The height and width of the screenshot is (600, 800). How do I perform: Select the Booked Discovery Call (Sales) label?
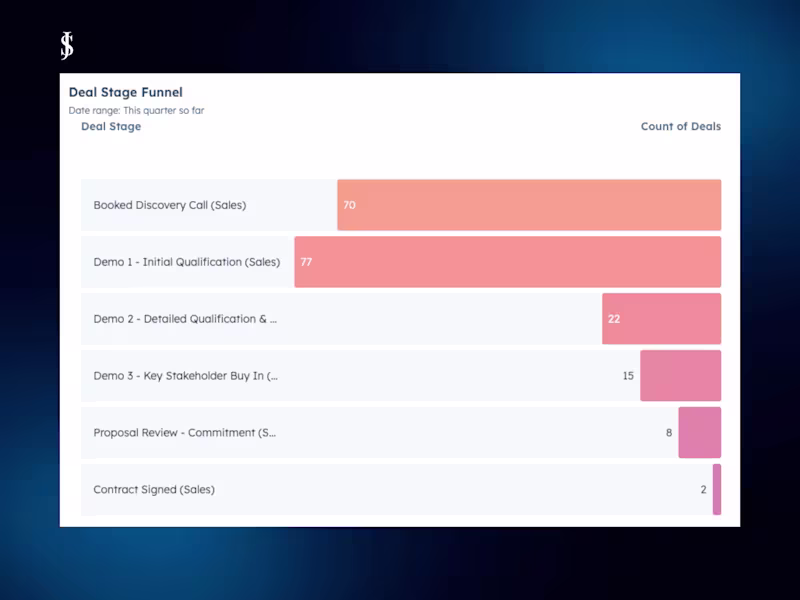coord(169,205)
